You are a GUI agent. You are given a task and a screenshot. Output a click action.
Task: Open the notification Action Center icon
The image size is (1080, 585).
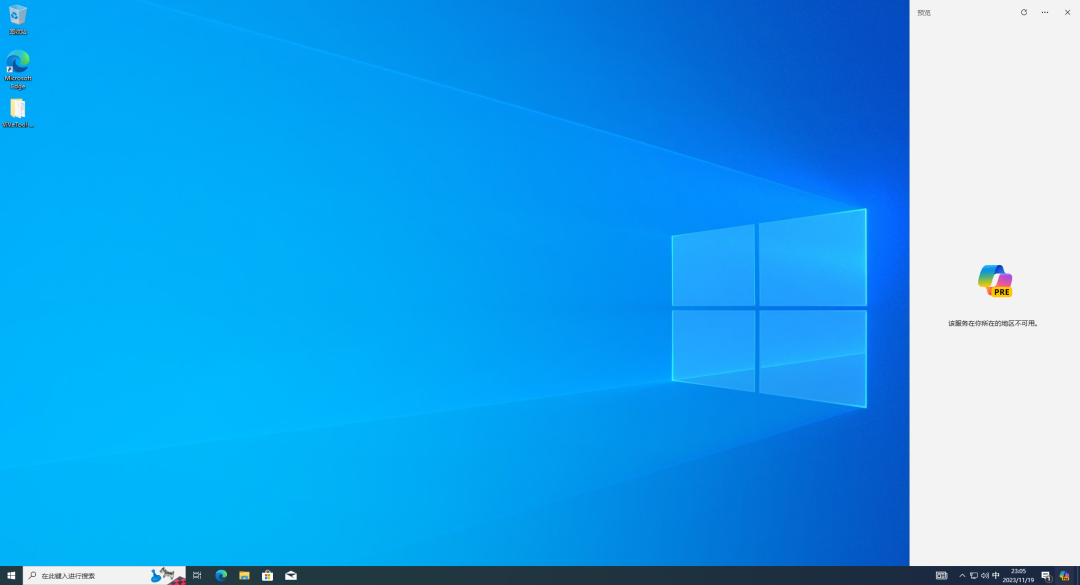(1046, 575)
